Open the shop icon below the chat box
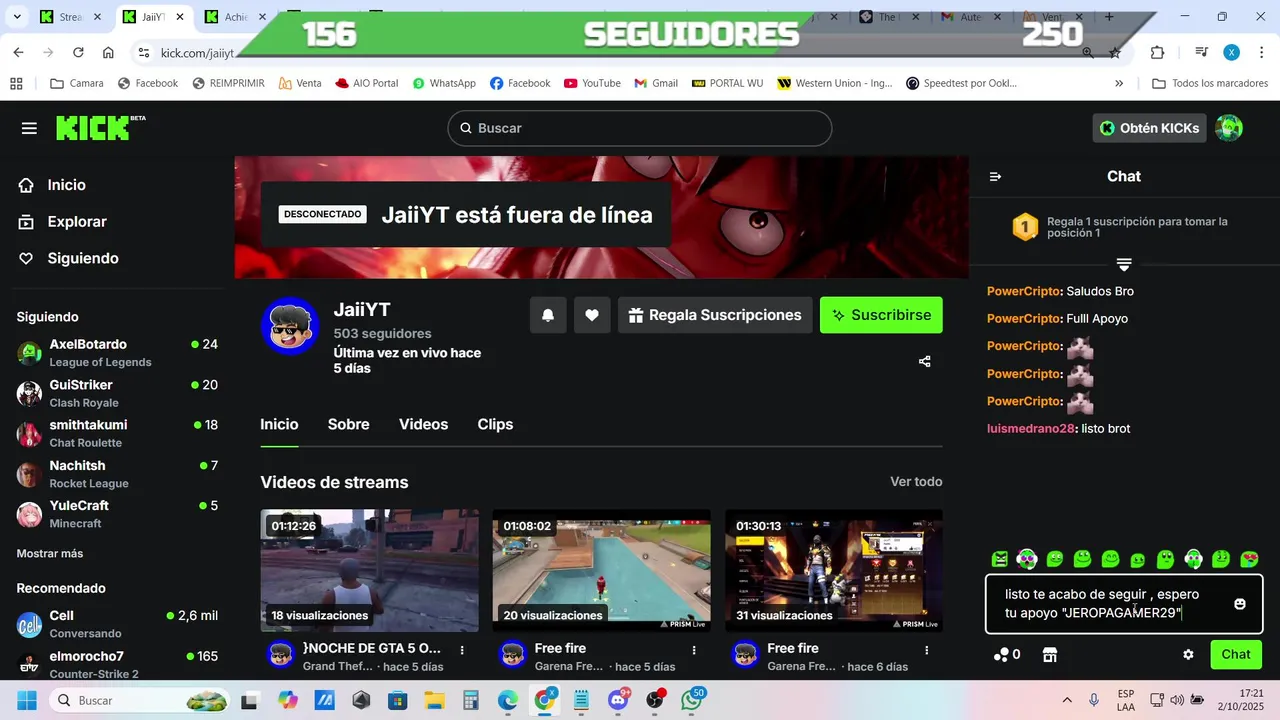This screenshot has height=720, width=1280. [1049, 655]
